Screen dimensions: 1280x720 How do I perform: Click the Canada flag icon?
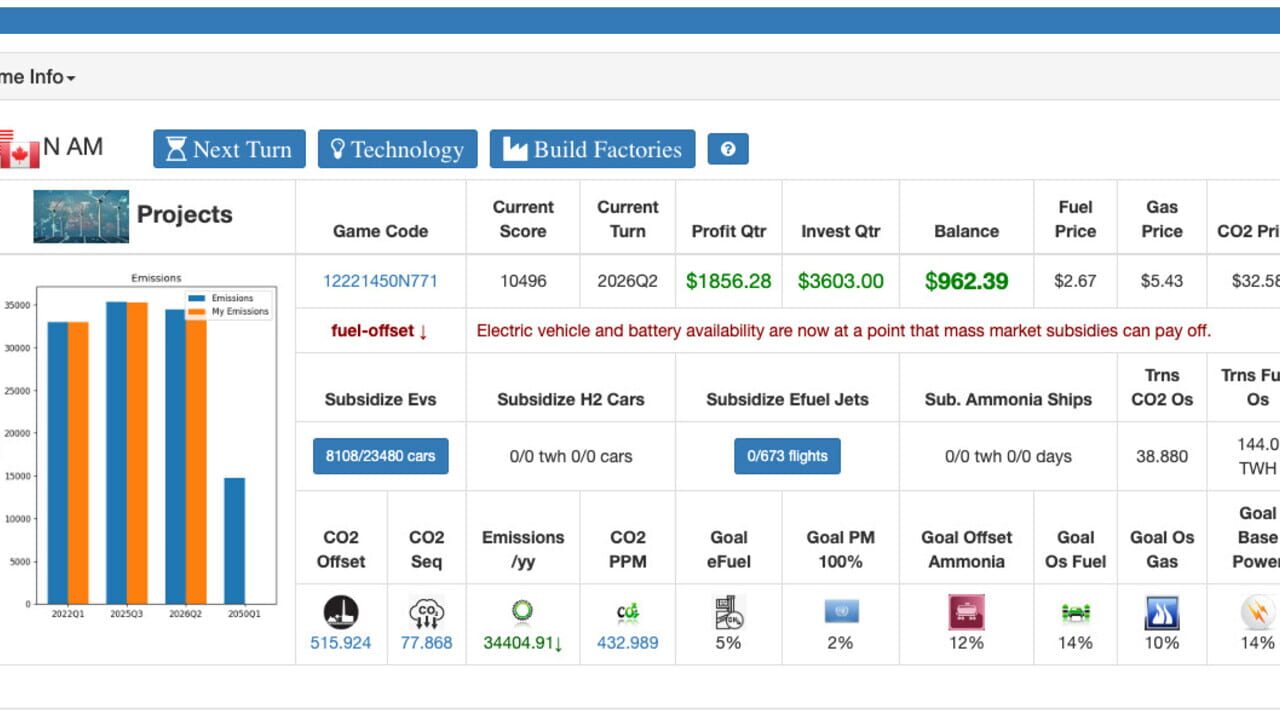pyautogui.click(x=19, y=149)
